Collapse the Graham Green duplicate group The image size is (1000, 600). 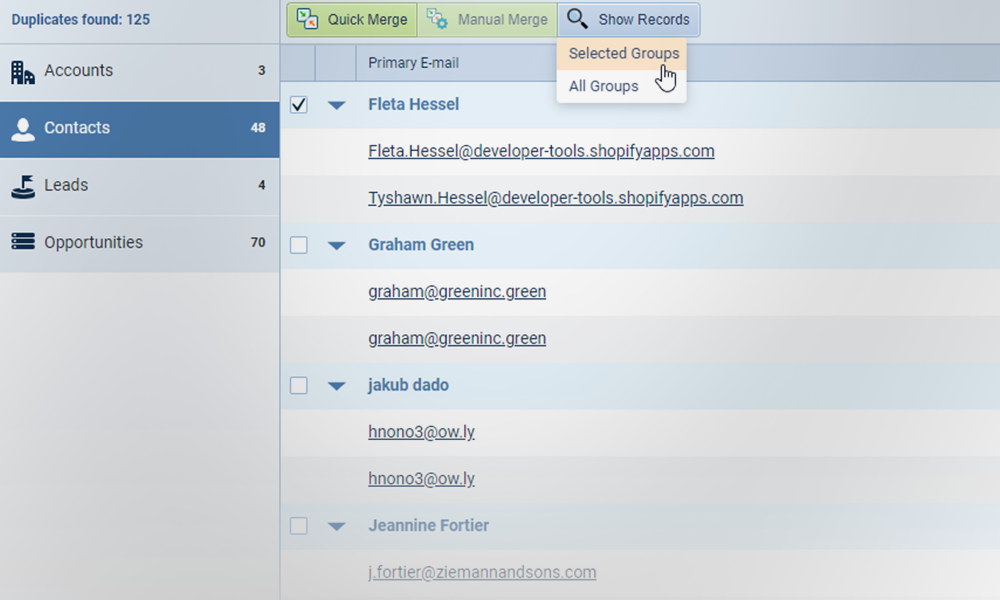click(337, 245)
